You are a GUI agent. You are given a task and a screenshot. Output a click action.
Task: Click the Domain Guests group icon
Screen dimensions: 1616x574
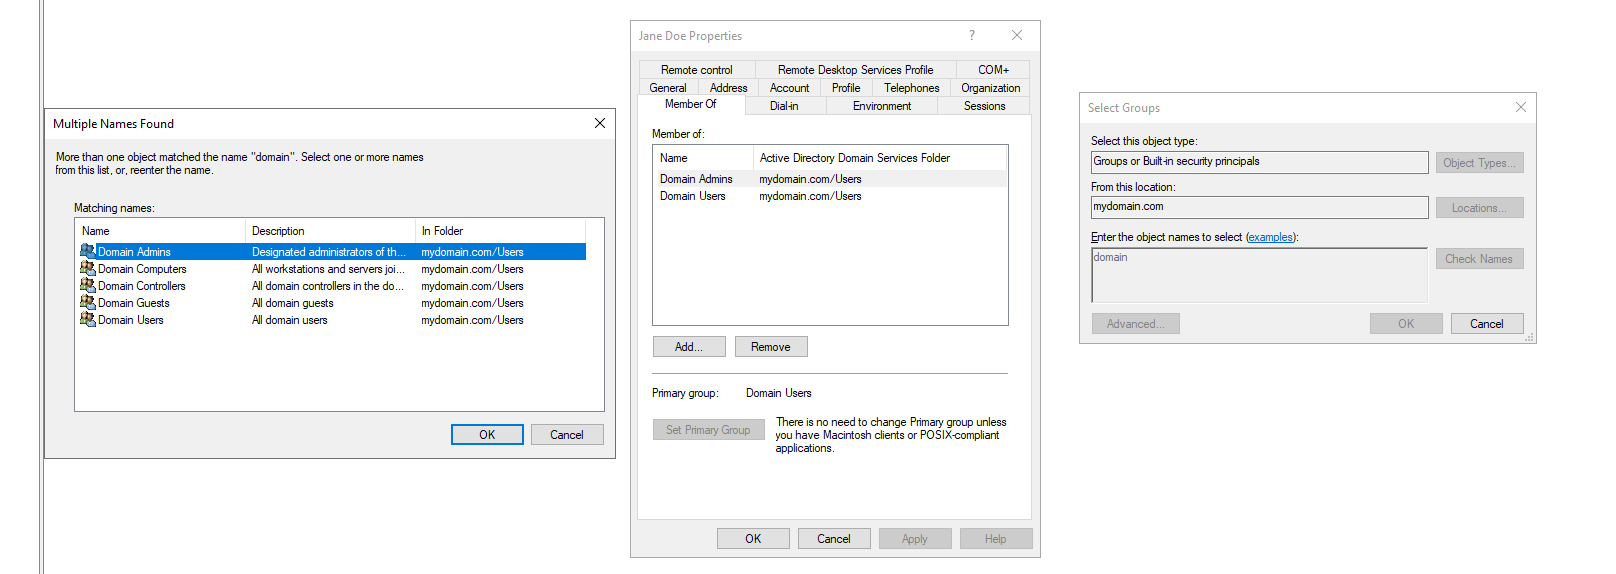[88, 303]
